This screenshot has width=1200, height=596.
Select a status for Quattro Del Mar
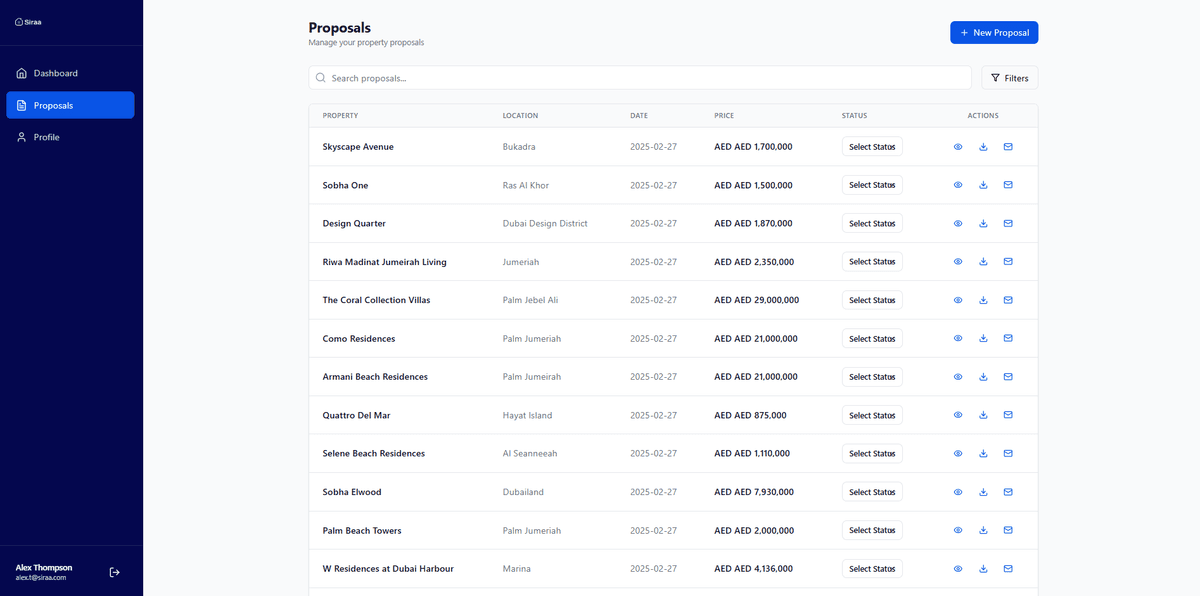pyautogui.click(x=871, y=414)
